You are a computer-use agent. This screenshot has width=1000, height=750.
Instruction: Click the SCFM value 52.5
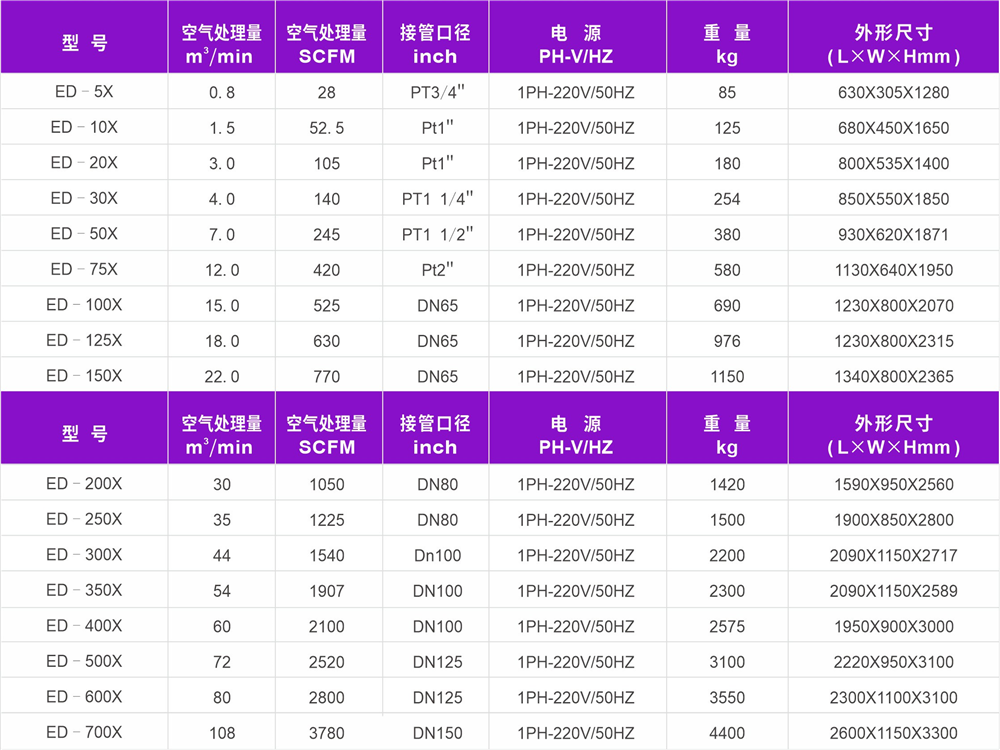pyautogui.click(x=327, y=128)
